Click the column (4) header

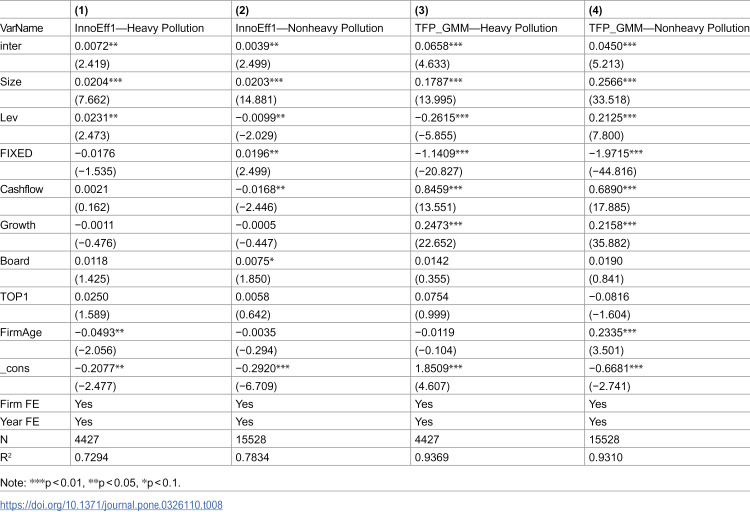[596, 10]
